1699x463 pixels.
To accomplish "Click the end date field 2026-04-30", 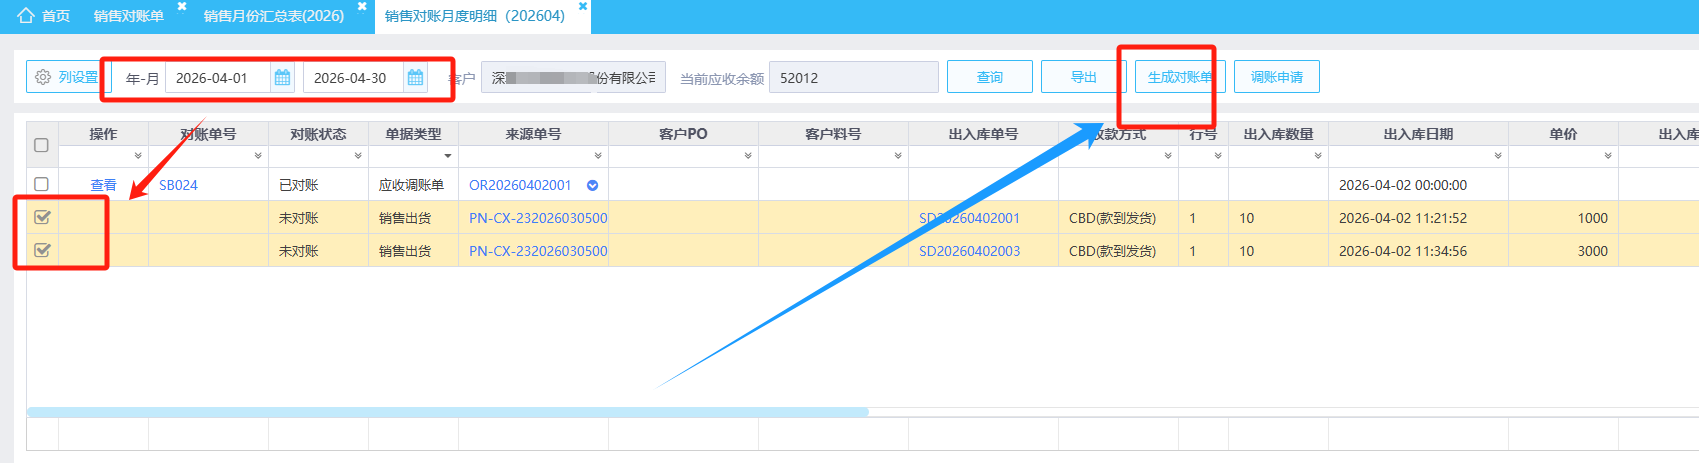I will pyautogui.click(x=353, y=78).
